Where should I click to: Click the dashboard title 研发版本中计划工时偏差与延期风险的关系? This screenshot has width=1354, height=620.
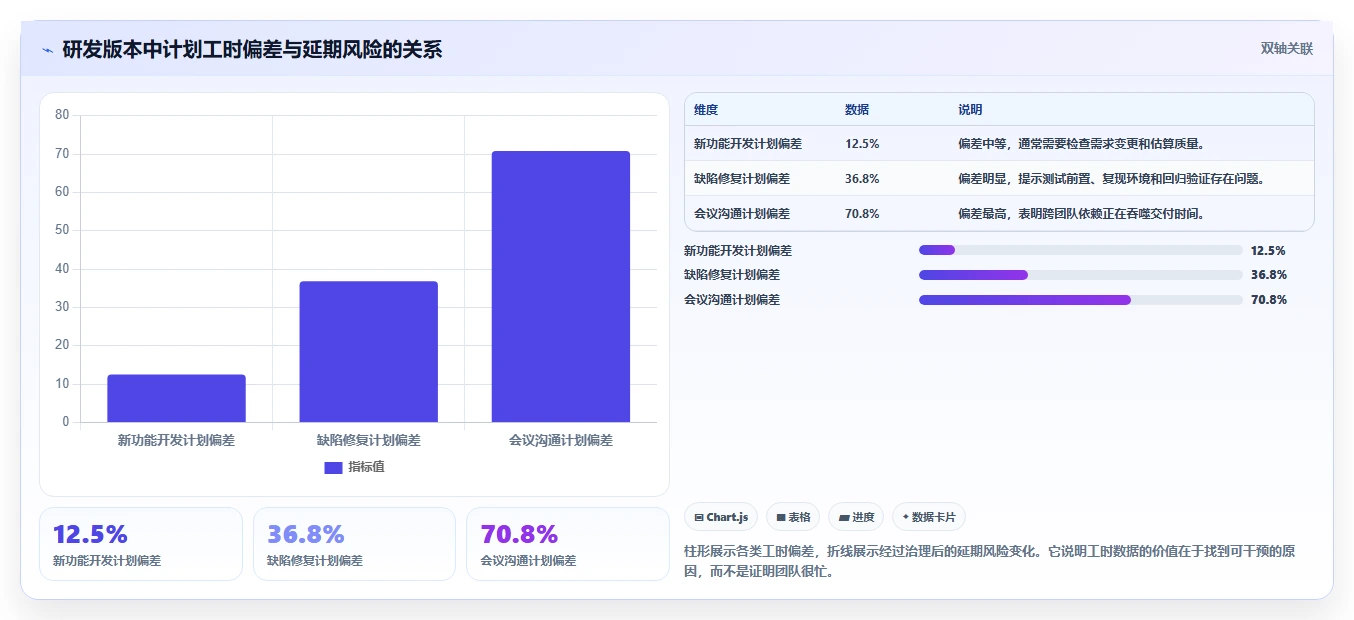coord(252,50)
